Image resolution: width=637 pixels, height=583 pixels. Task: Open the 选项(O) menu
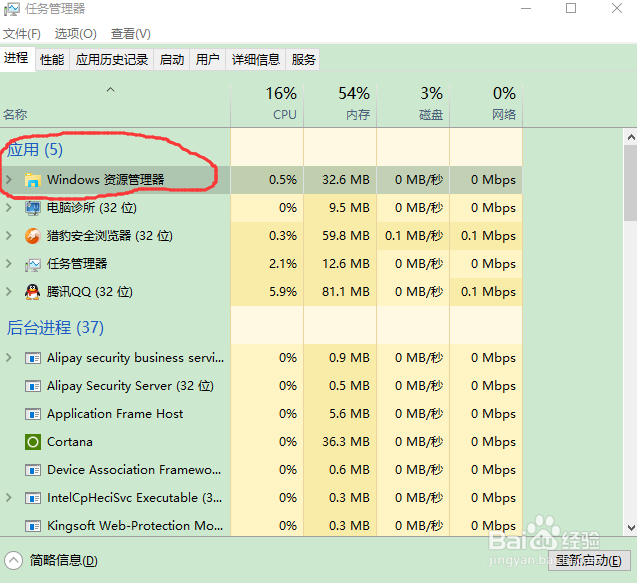click(76, 34)
